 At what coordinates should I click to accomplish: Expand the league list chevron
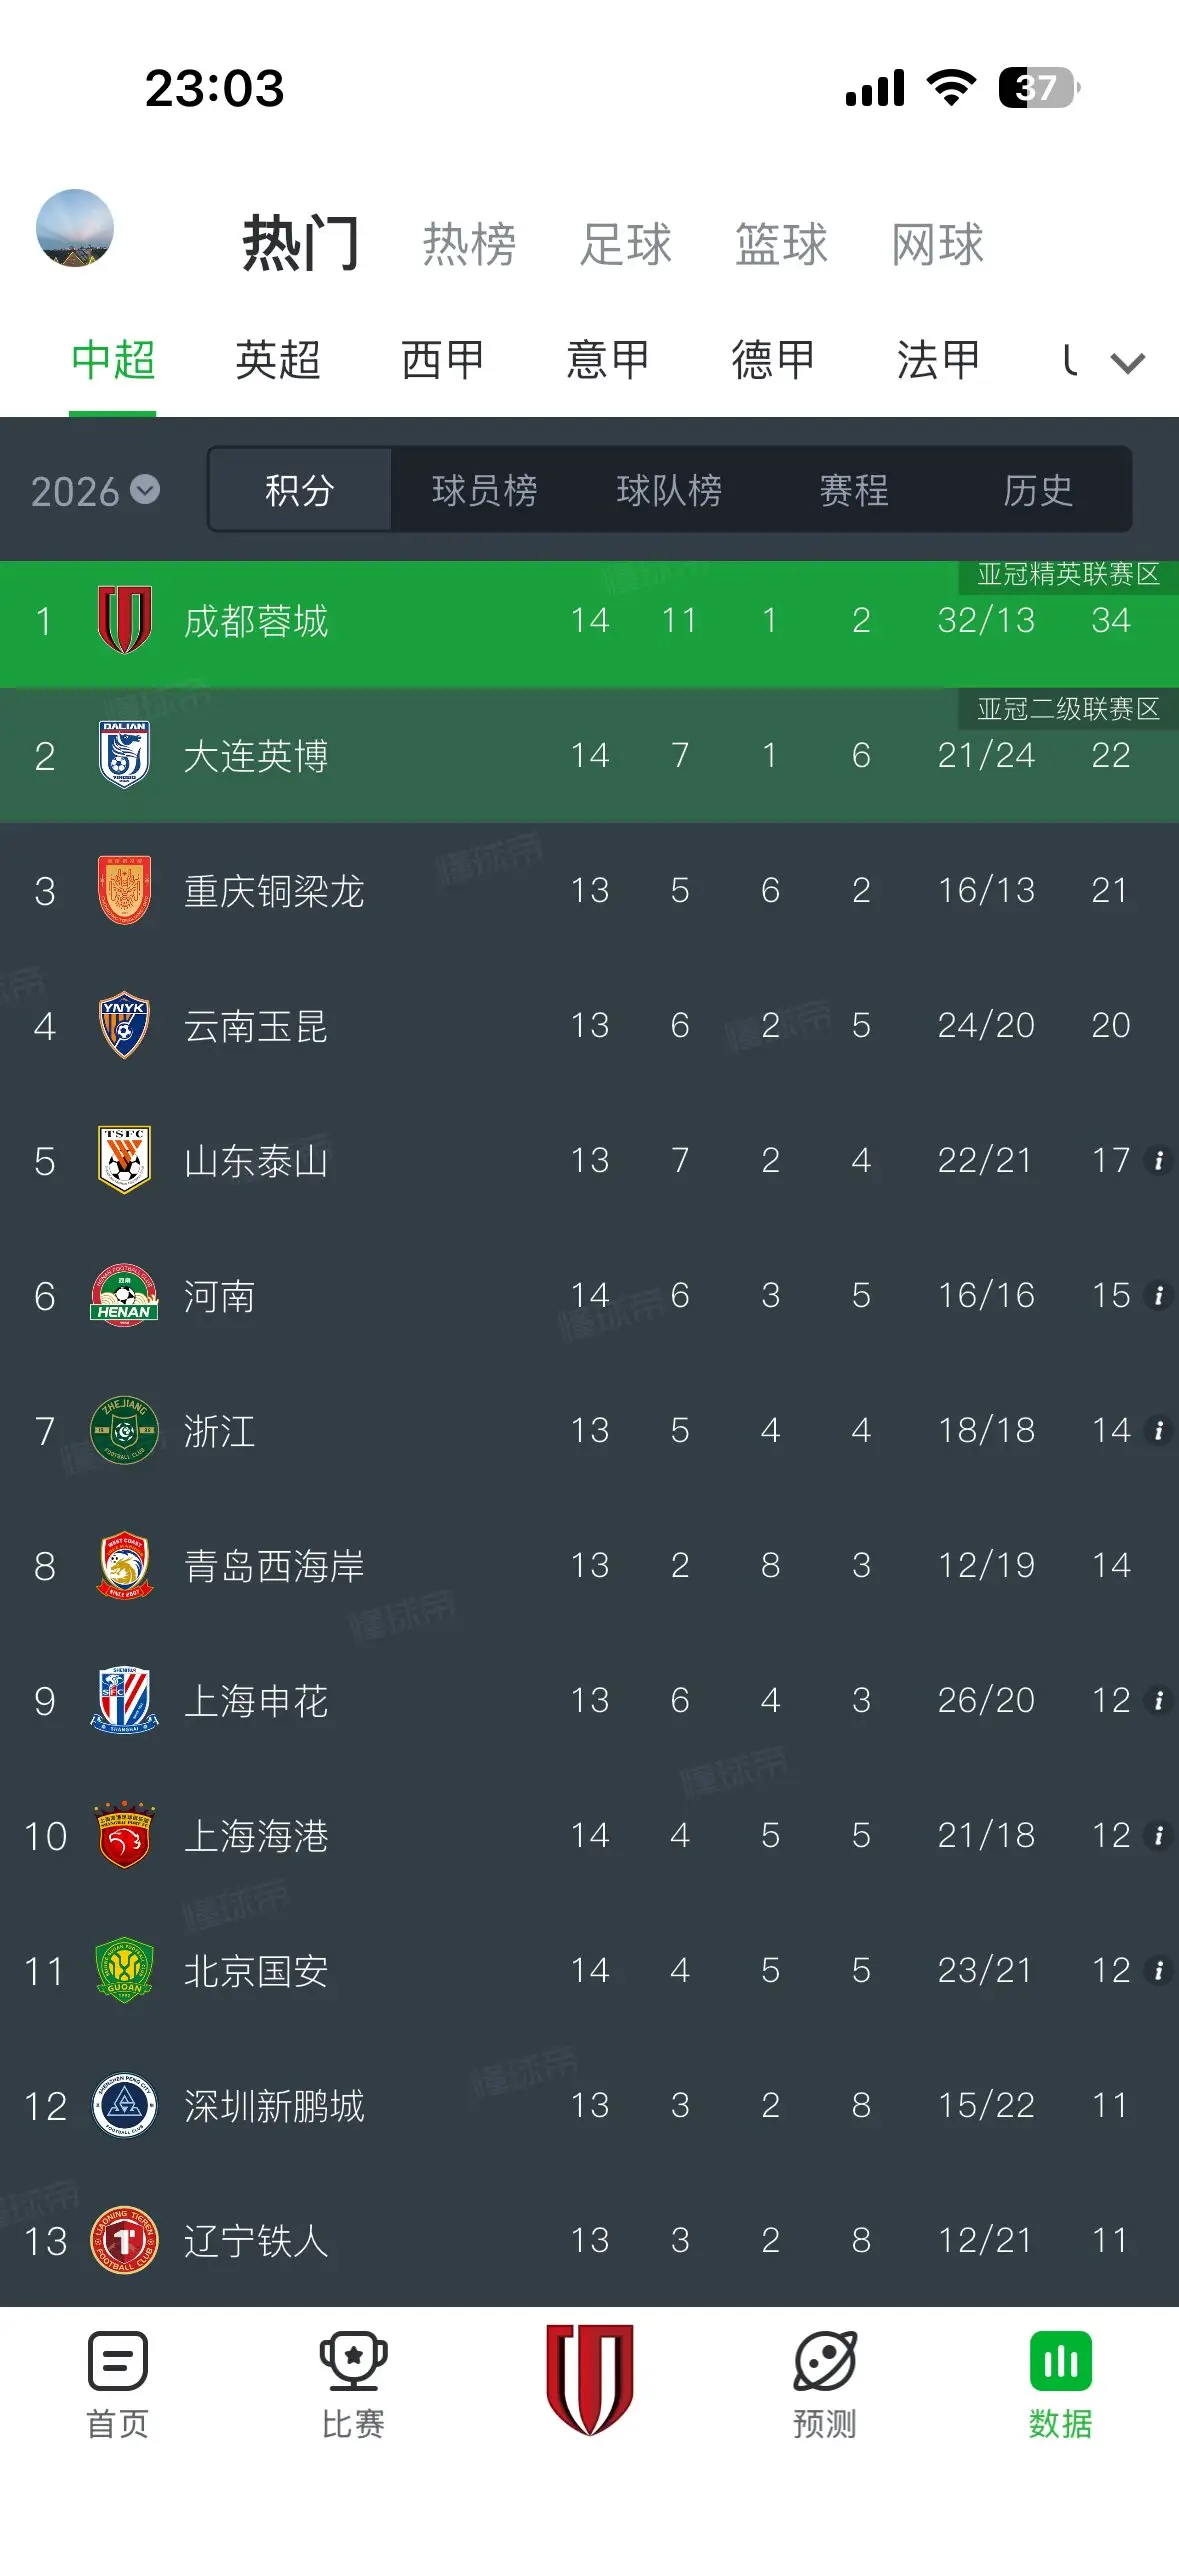(1128, 363)
